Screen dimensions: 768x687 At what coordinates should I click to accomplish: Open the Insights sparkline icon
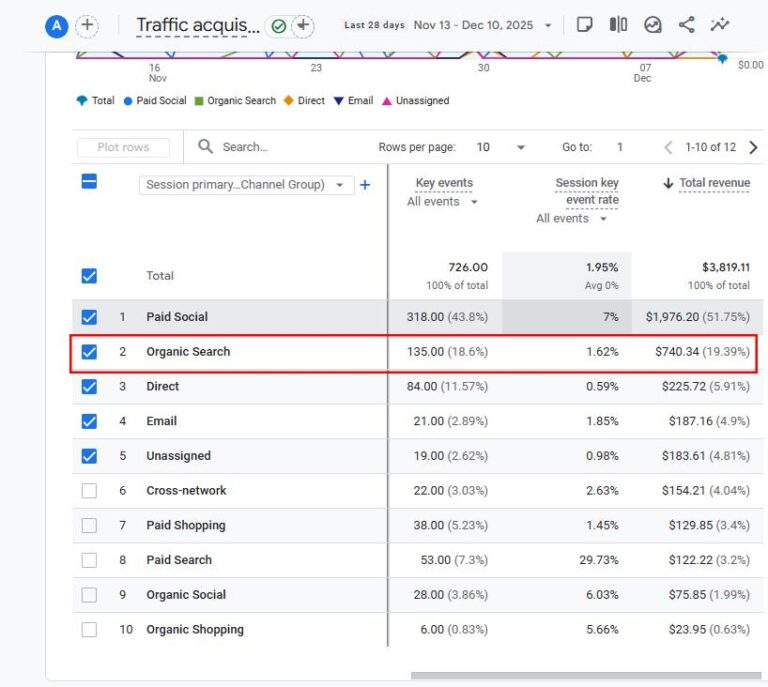tap(720, 25)
